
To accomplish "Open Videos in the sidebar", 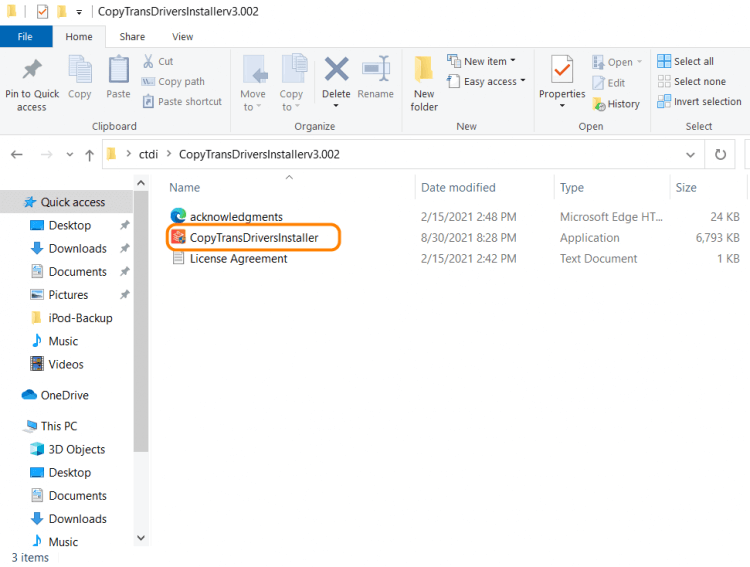I will coord(66,364).
